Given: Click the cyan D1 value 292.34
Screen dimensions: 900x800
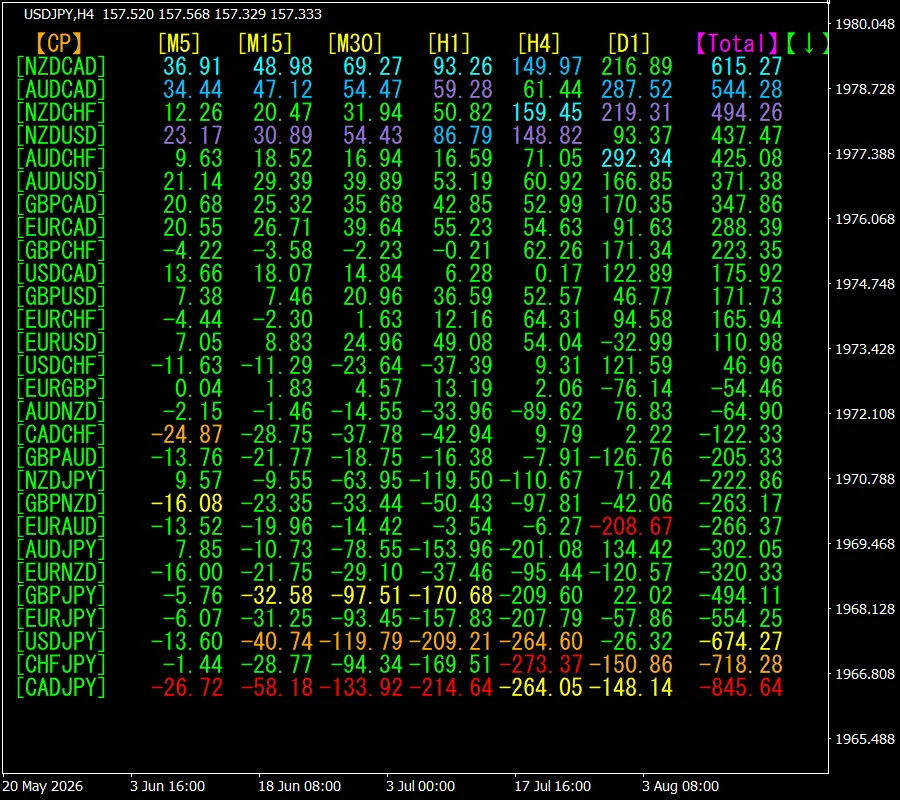Looking at the screenshot, I should tap(637, 158).
